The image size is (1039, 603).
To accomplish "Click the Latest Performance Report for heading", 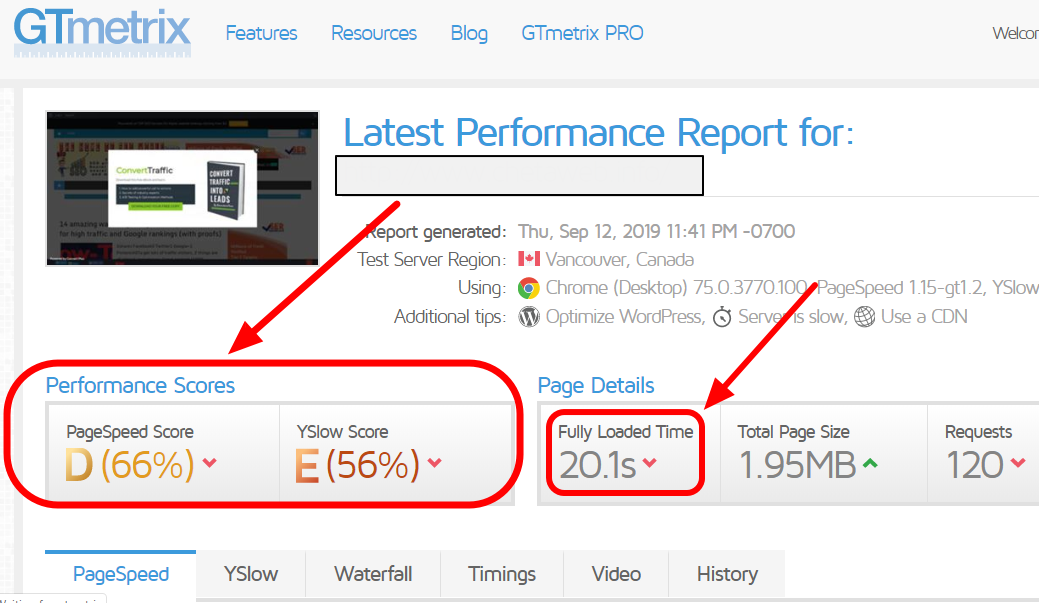I will [598, 133].
